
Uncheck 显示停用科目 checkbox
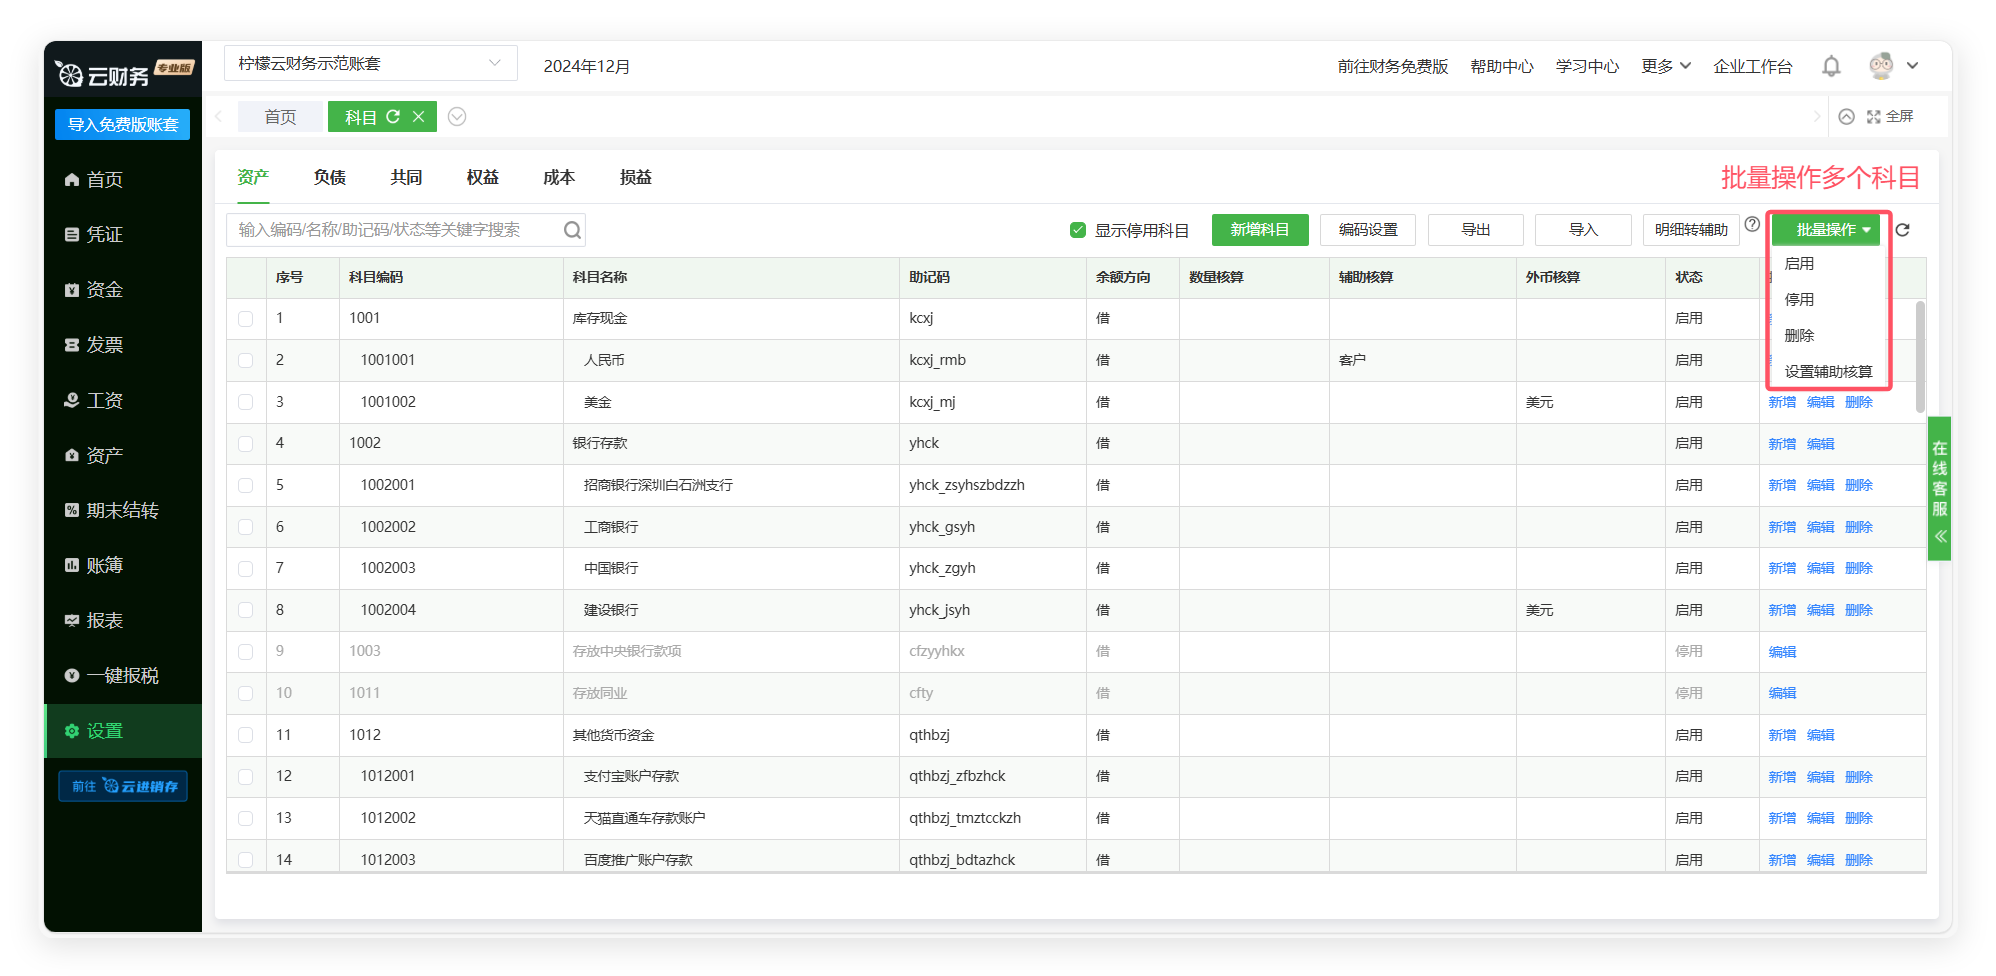pos(1077,230)
